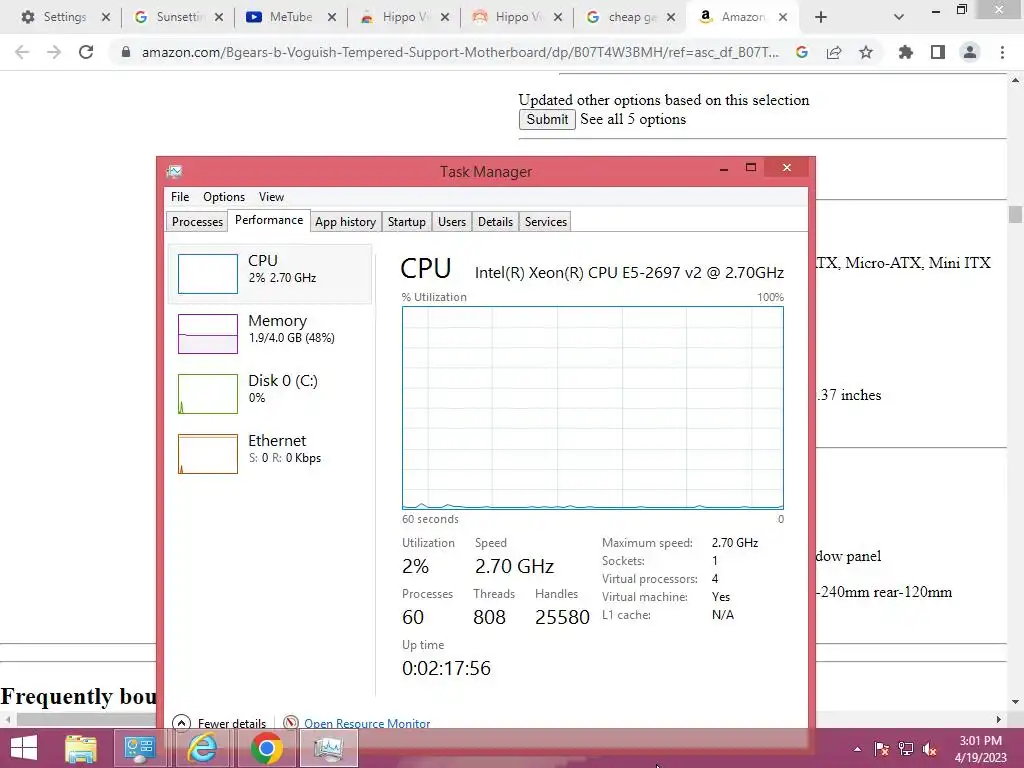Click the Handles value 25580
Image resolution: width=1024 pixels, height=768 pixels.
562,617
